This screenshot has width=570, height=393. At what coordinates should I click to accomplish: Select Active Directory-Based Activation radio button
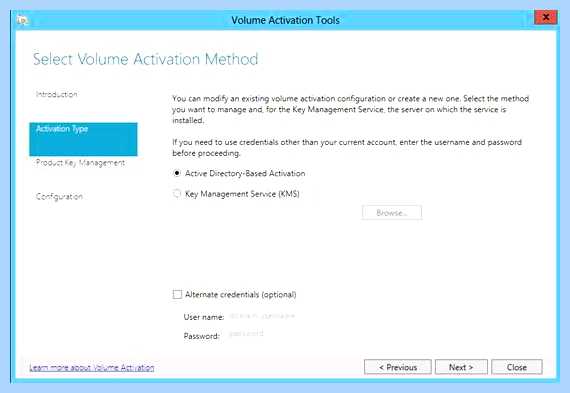tap(177, 173)
